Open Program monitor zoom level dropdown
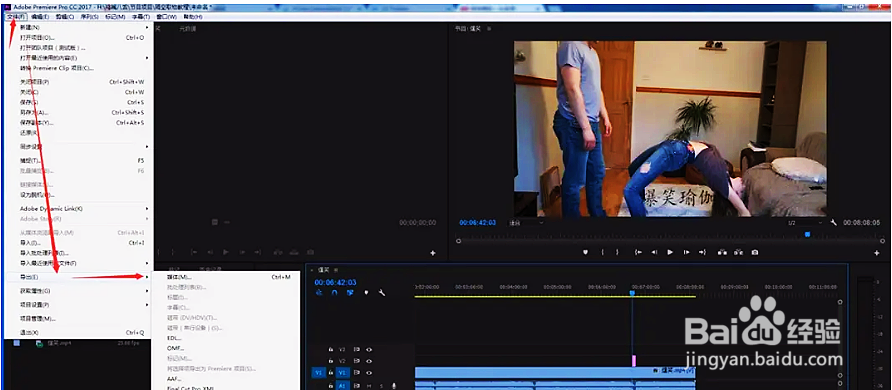 (x=527, y=223)
